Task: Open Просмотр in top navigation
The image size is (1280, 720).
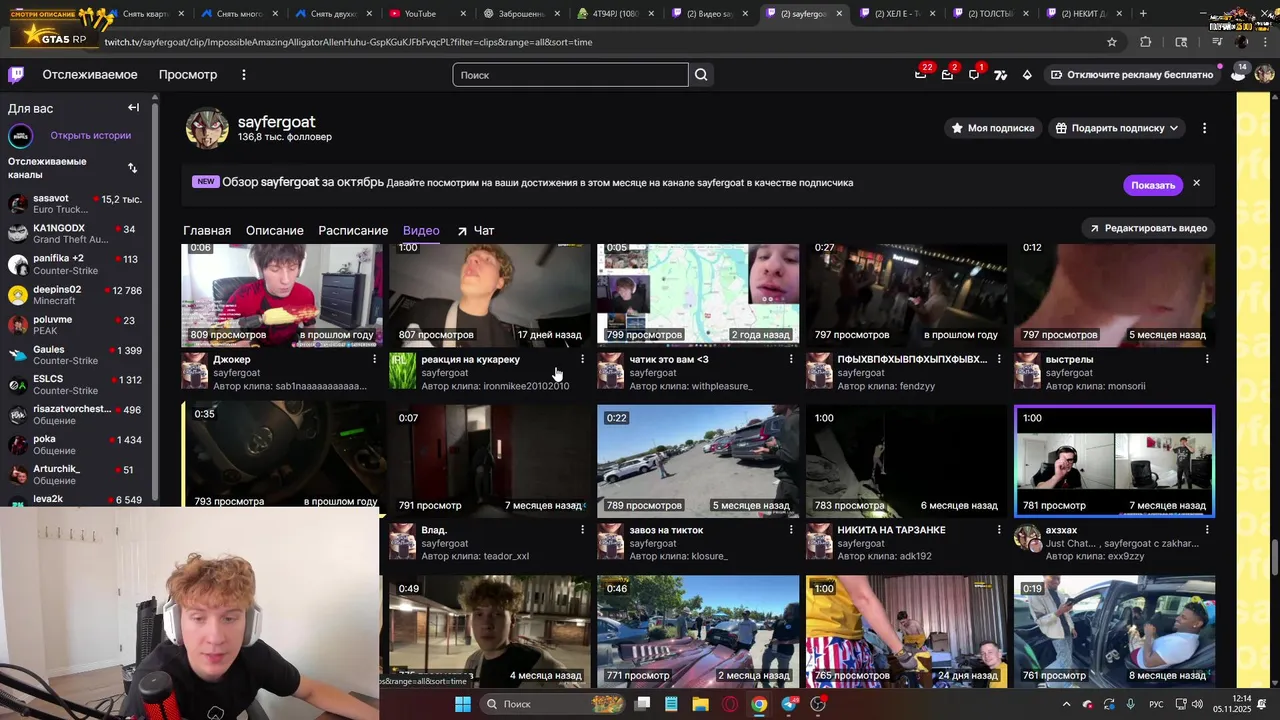Action: pos(188,75)
